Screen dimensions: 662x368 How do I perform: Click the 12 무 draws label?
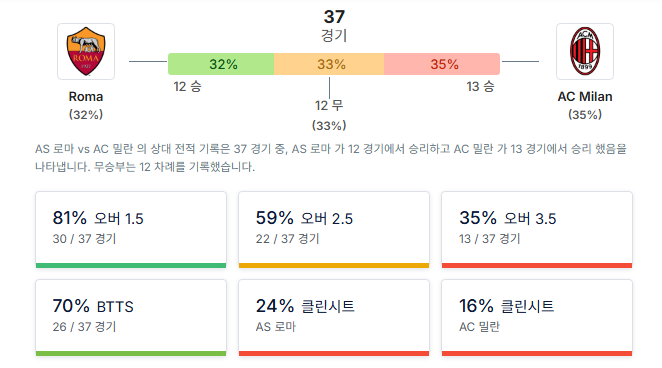click(329, 106)
